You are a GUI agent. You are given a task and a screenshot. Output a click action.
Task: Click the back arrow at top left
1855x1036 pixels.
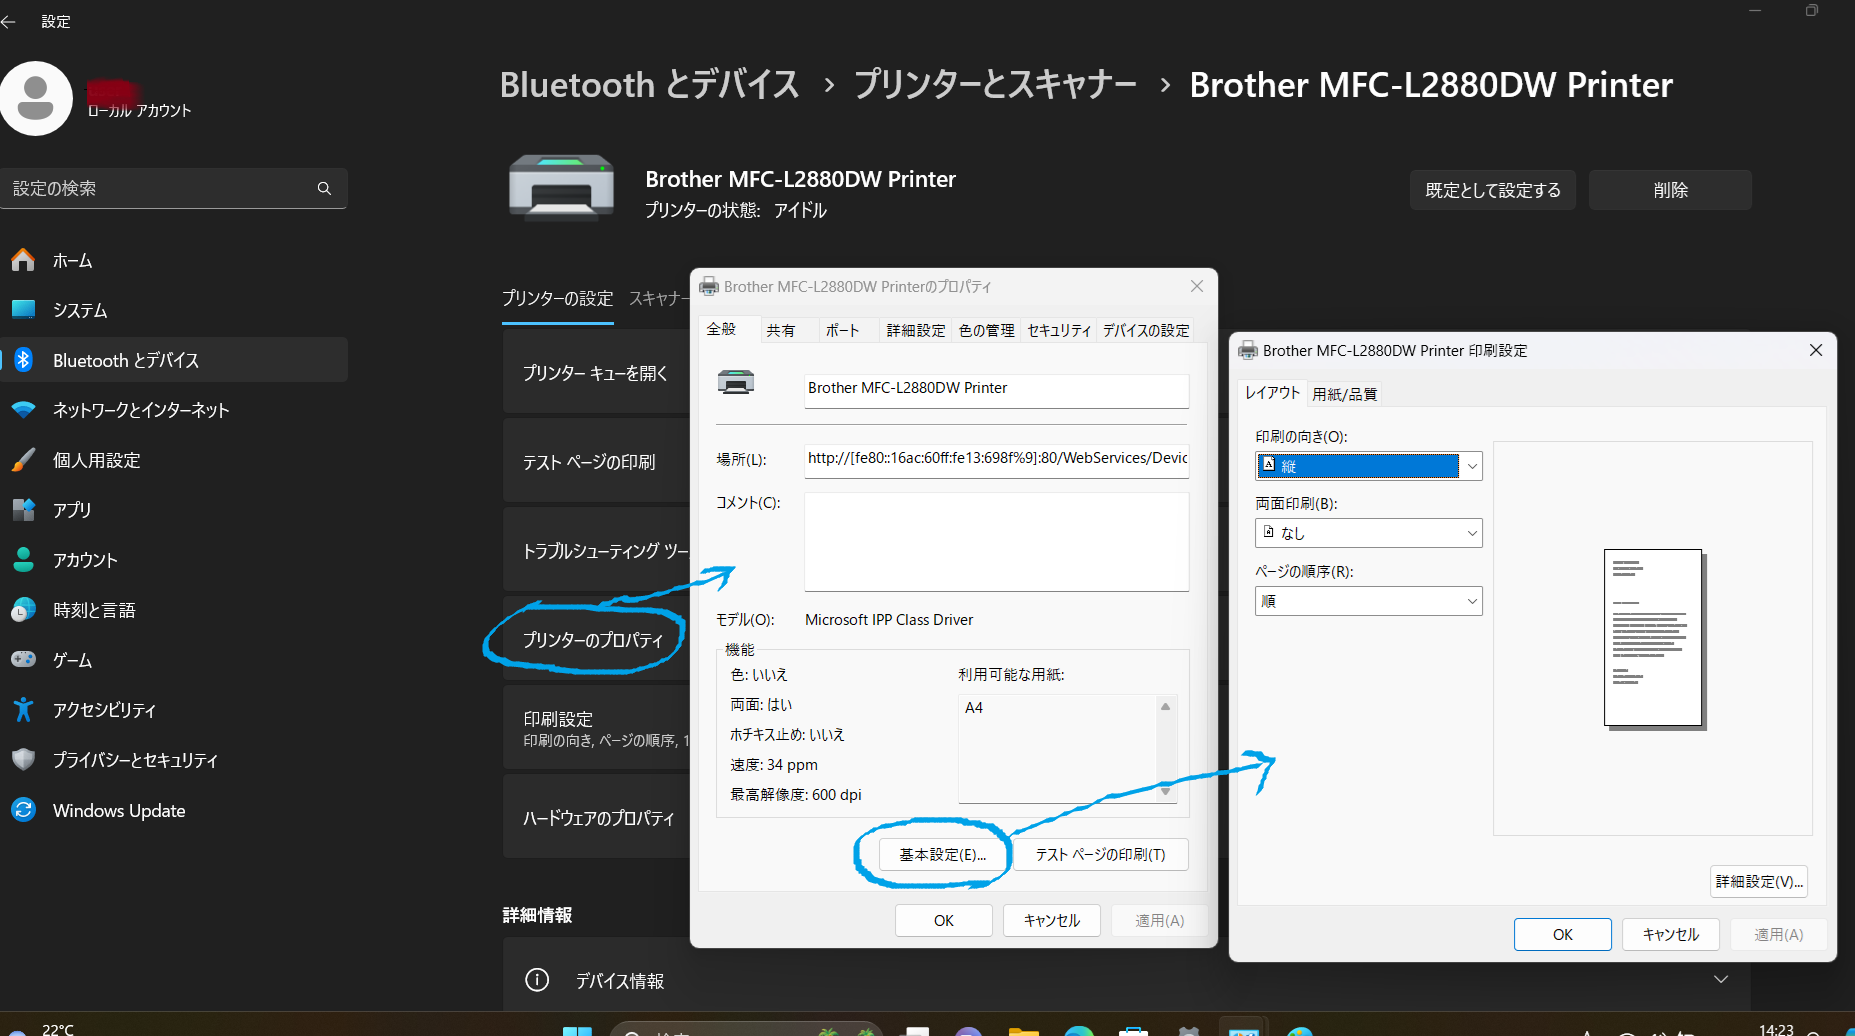[9, 21]
